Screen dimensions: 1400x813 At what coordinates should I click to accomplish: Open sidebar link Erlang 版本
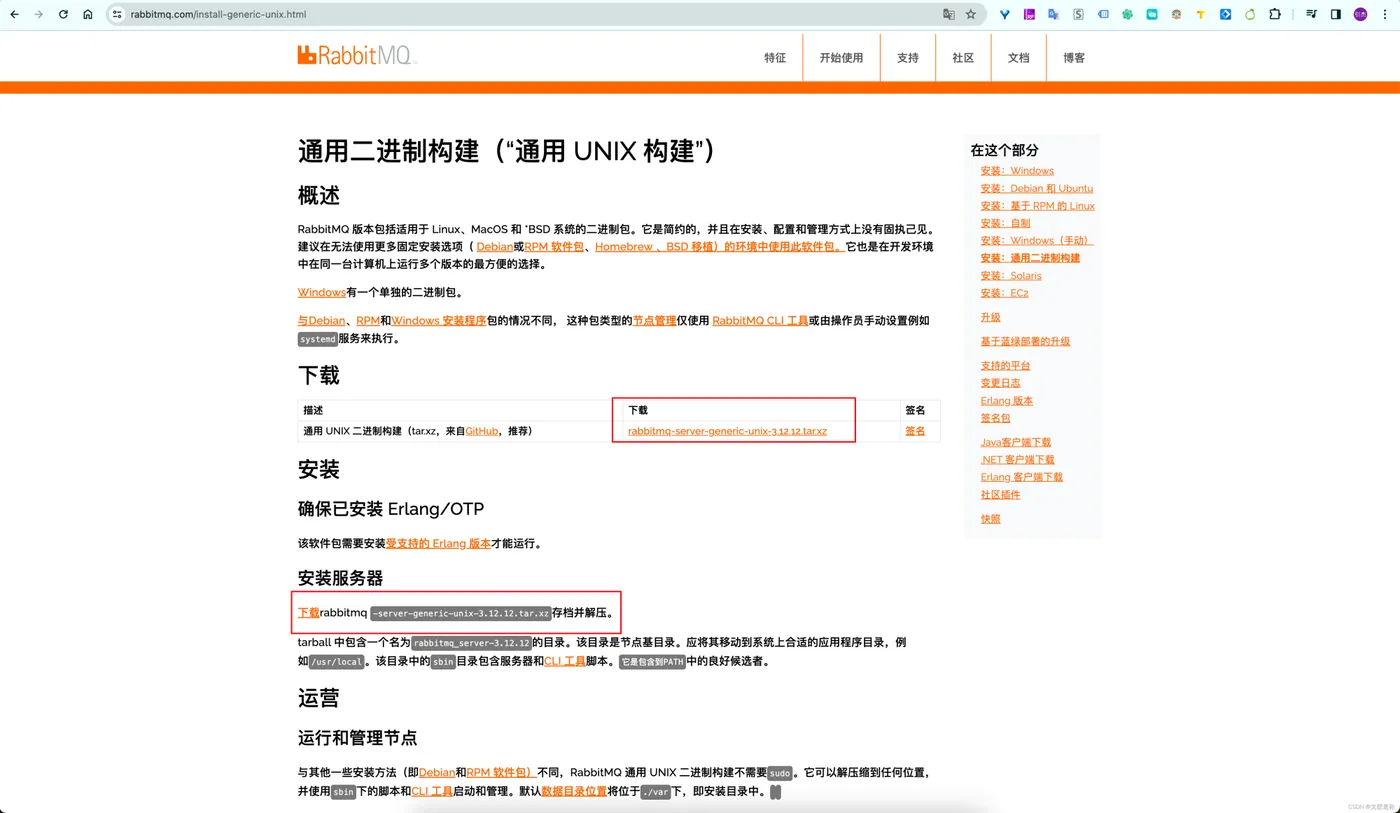(x=1007, y=401)
